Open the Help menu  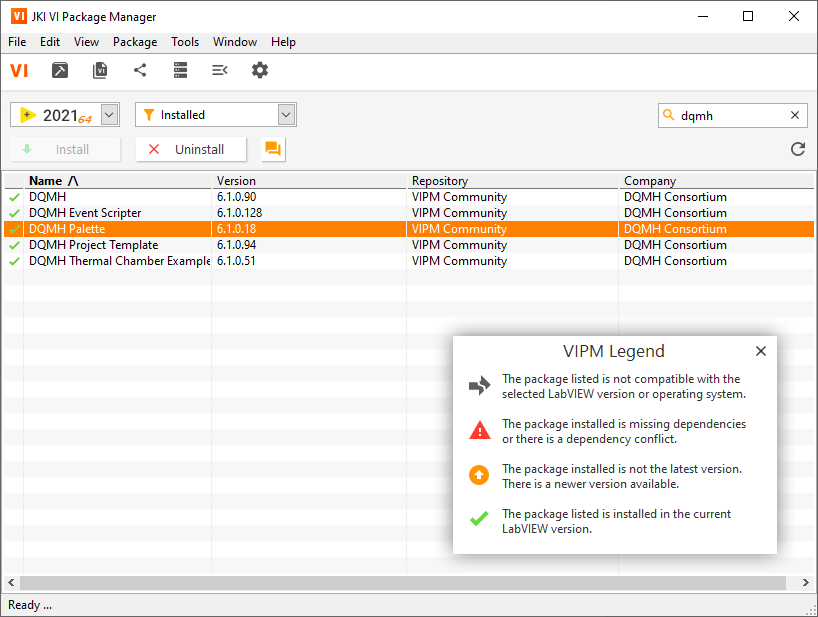pyautogui.click(x=283, y=42)
